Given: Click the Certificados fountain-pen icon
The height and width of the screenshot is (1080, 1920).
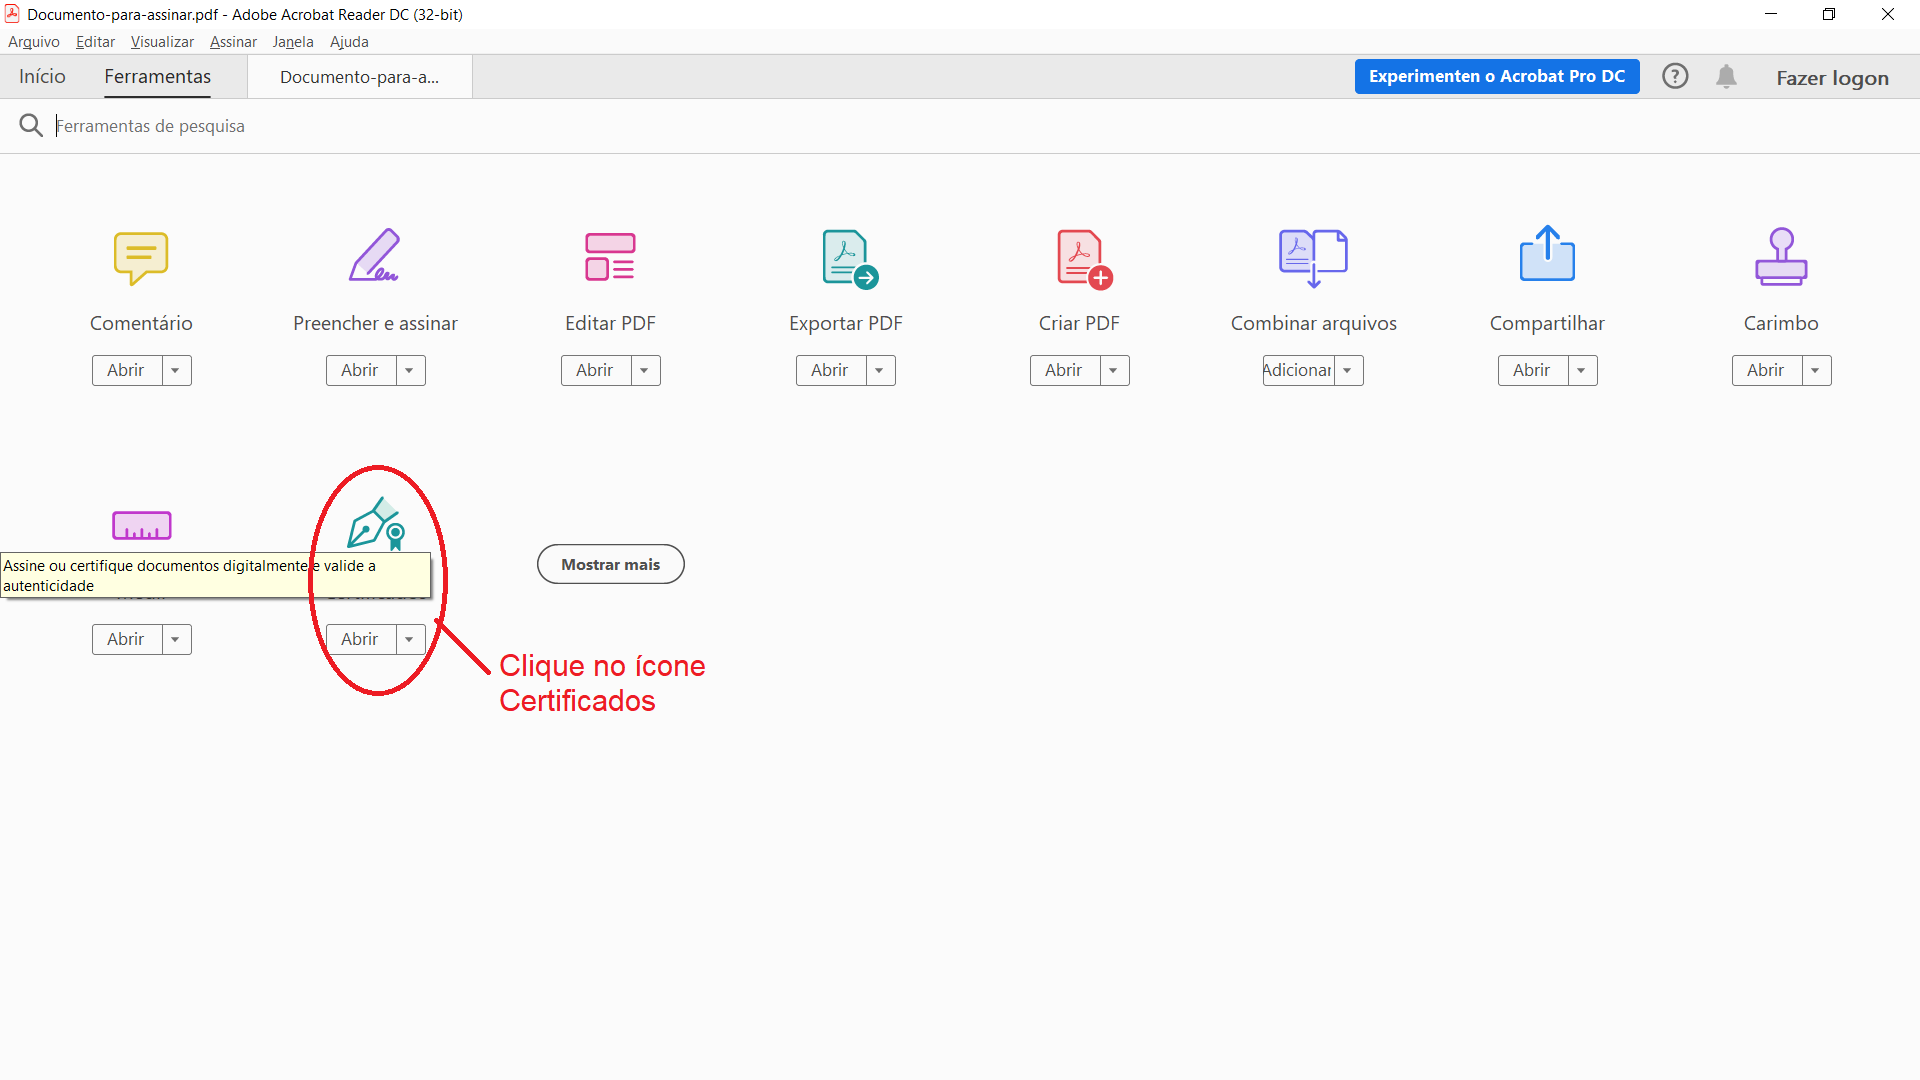Looking at the screenshot, I should (x=376, y=524).
